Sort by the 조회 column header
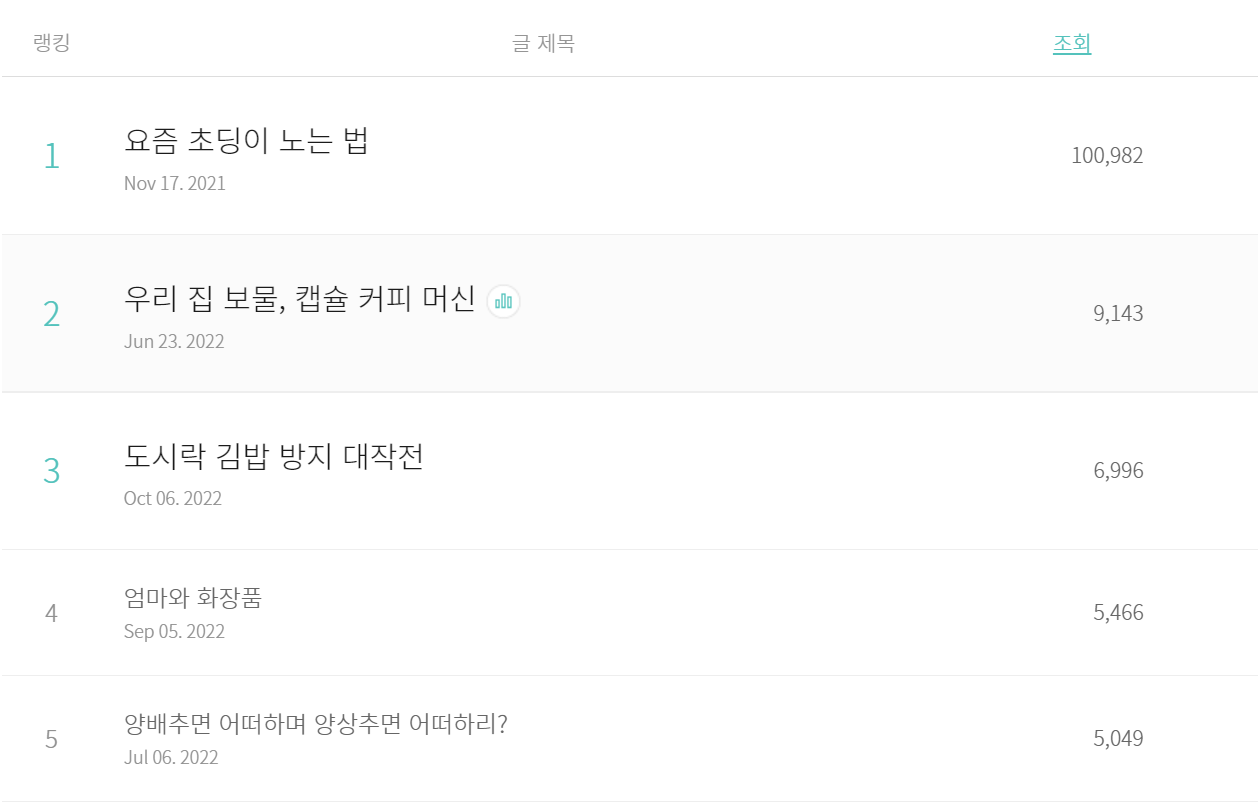 point(1071,44)
